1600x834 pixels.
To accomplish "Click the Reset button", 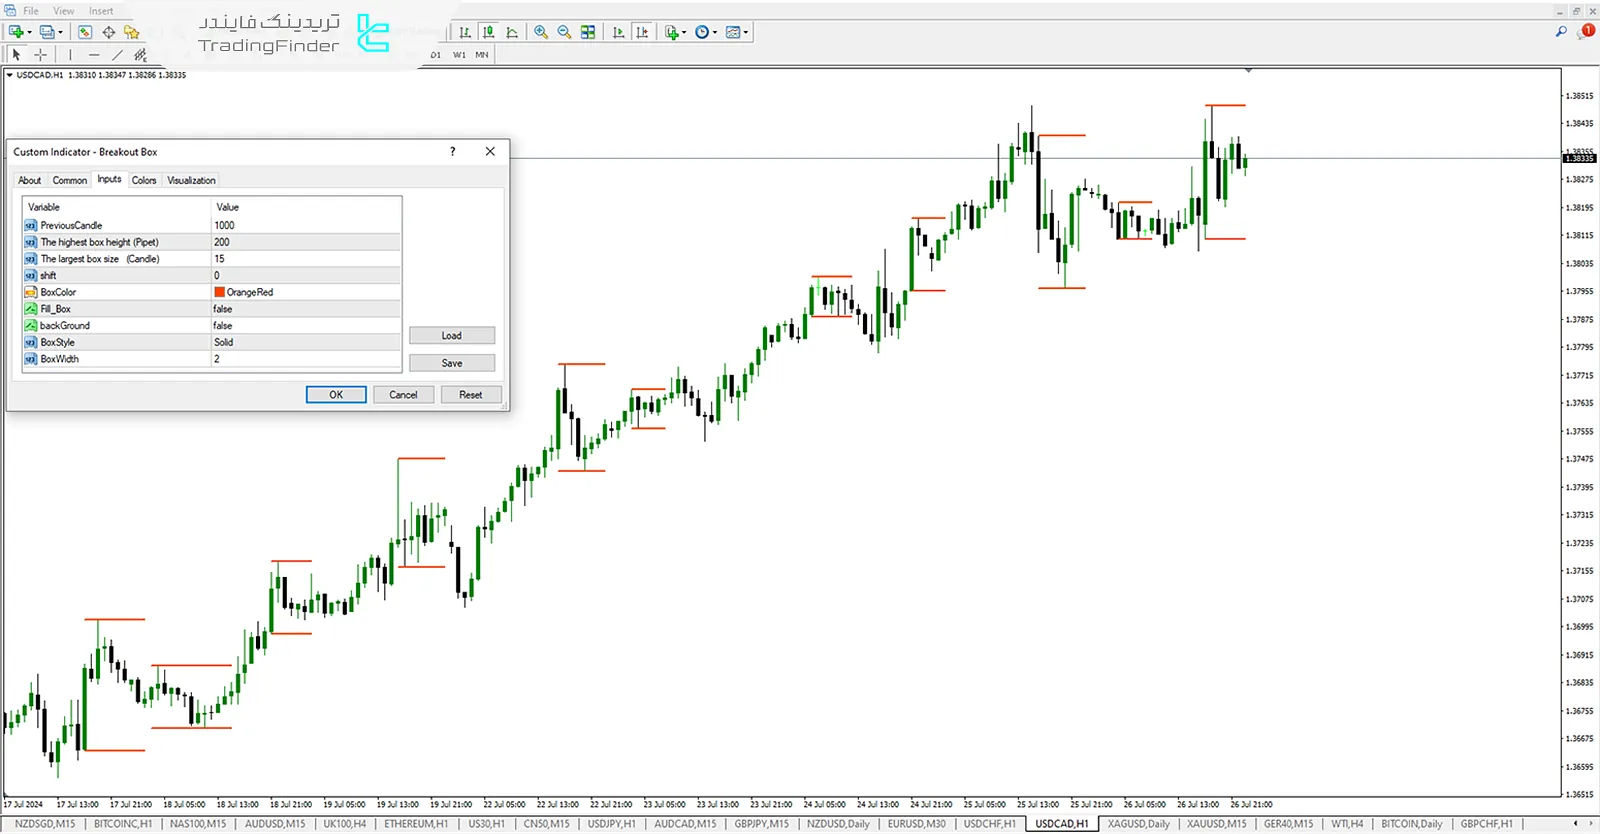I will [470, 395].
